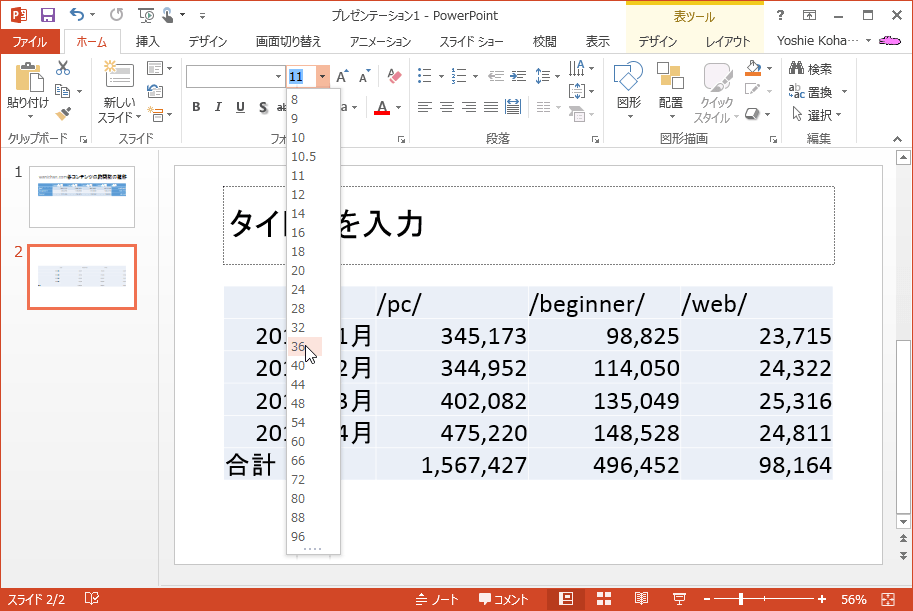Open the 図形 shapes gallery
Viewport: 913px width, 611px height.
(629, 90)
